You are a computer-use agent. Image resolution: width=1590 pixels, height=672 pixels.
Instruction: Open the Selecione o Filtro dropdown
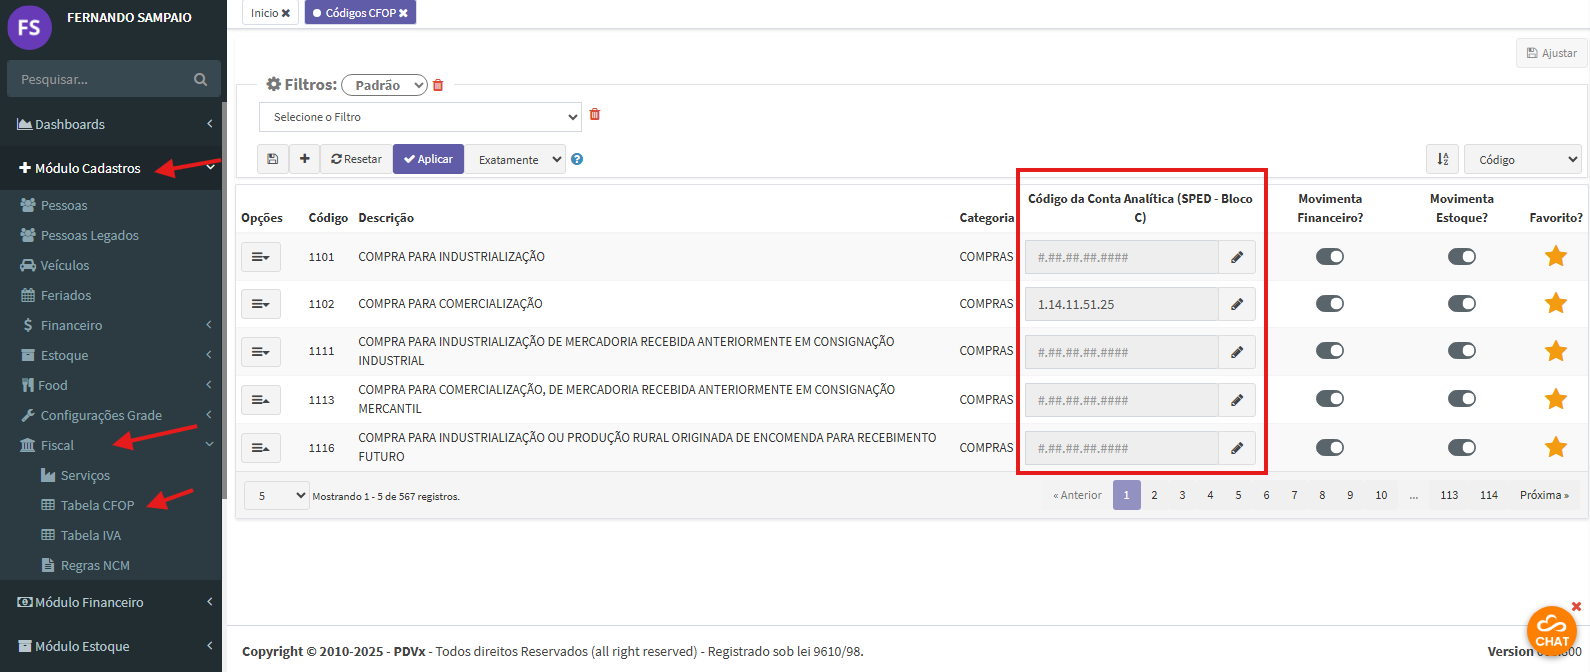click(420, 117)
